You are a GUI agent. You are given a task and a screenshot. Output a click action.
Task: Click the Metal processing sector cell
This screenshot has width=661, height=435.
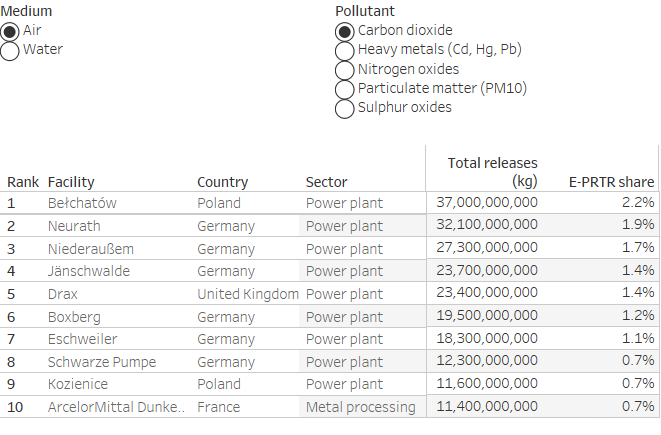click(360, 407)
